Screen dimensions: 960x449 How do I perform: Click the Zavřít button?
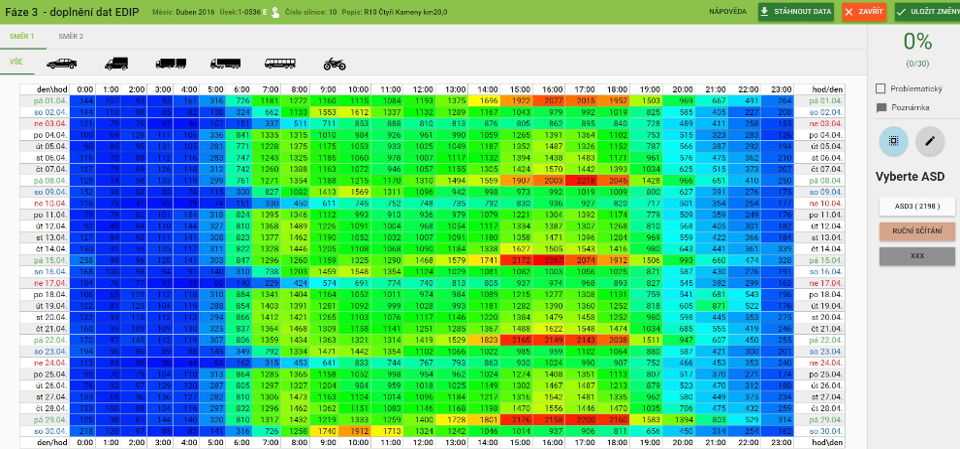point(864,11)
